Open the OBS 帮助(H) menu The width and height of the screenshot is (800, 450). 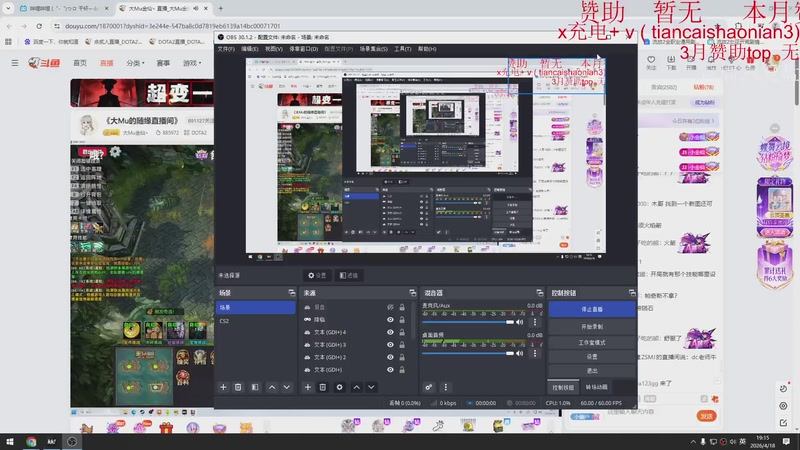[x=427, y=49]
